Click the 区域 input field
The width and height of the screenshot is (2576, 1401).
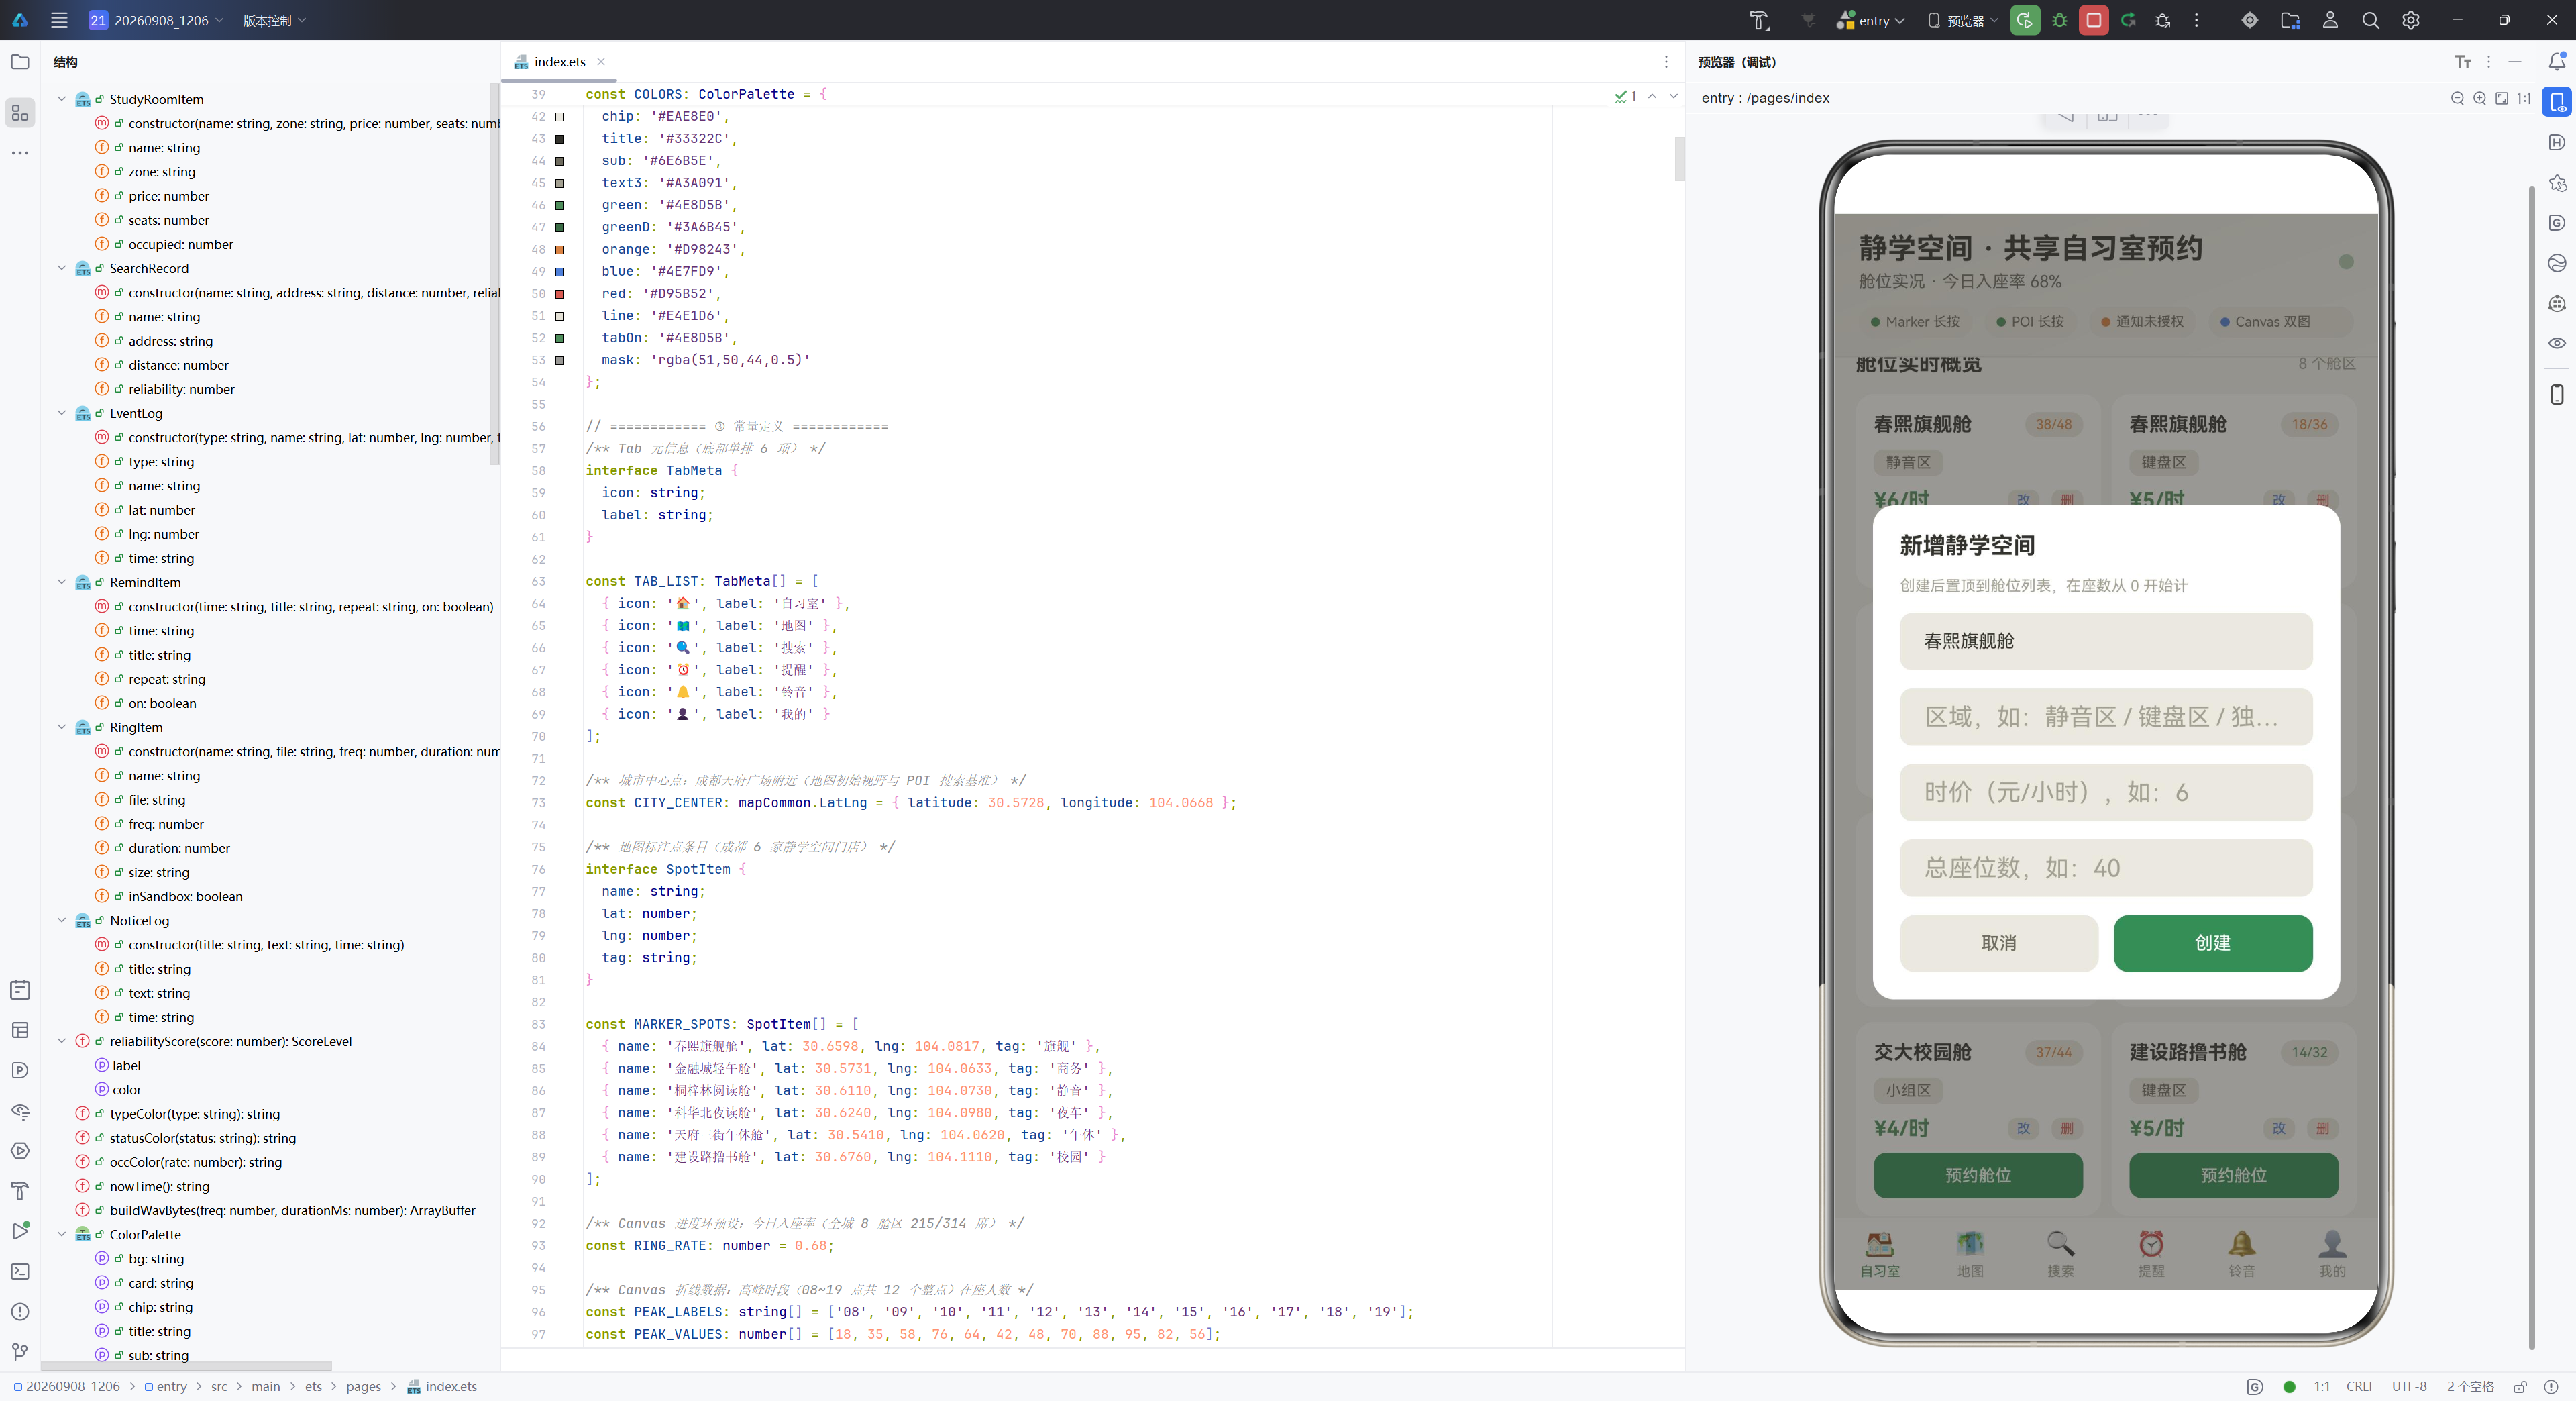point(2106,717)
